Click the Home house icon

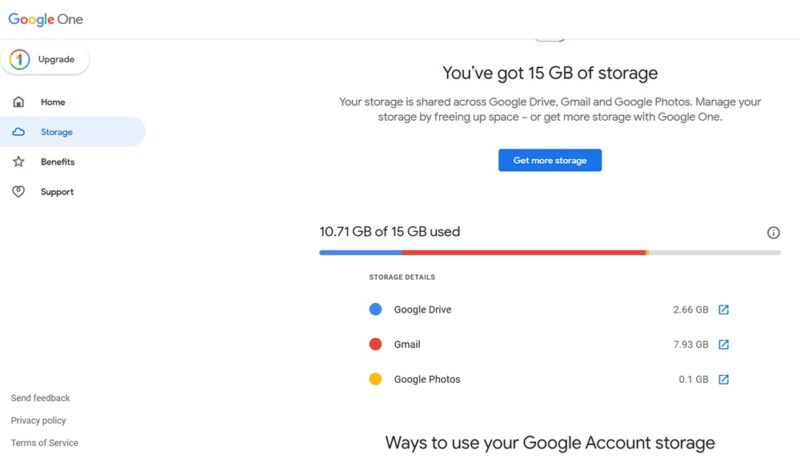18,102
